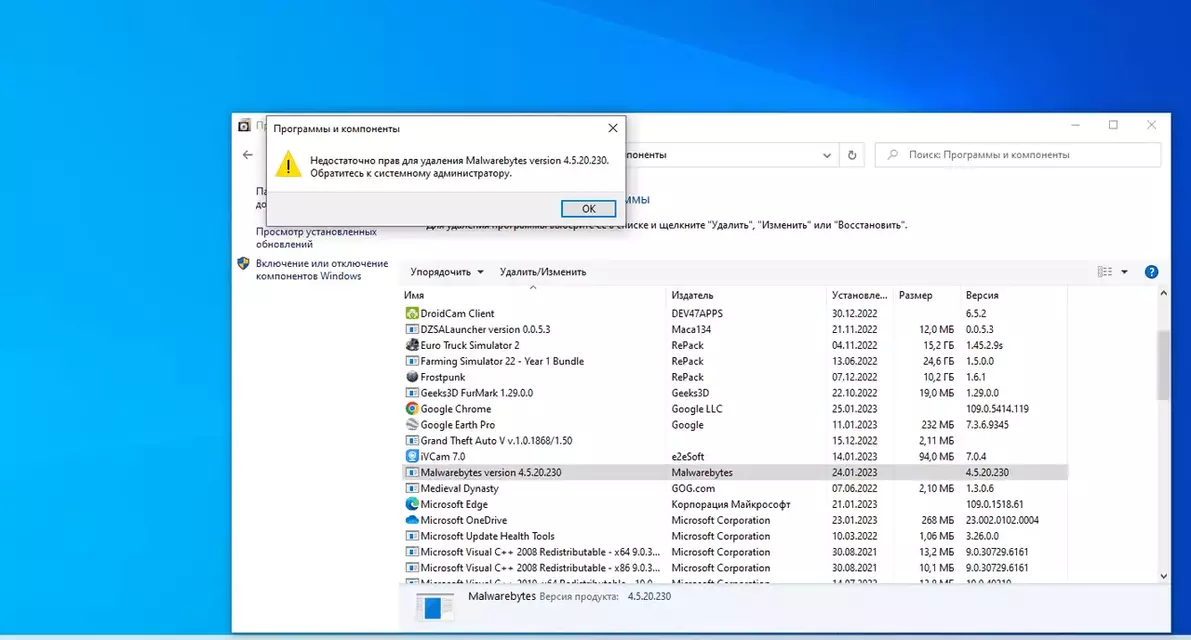
Task: Open Просмотр установленных обновлений link
Action: pyautogui.click(x=316, y=238)
